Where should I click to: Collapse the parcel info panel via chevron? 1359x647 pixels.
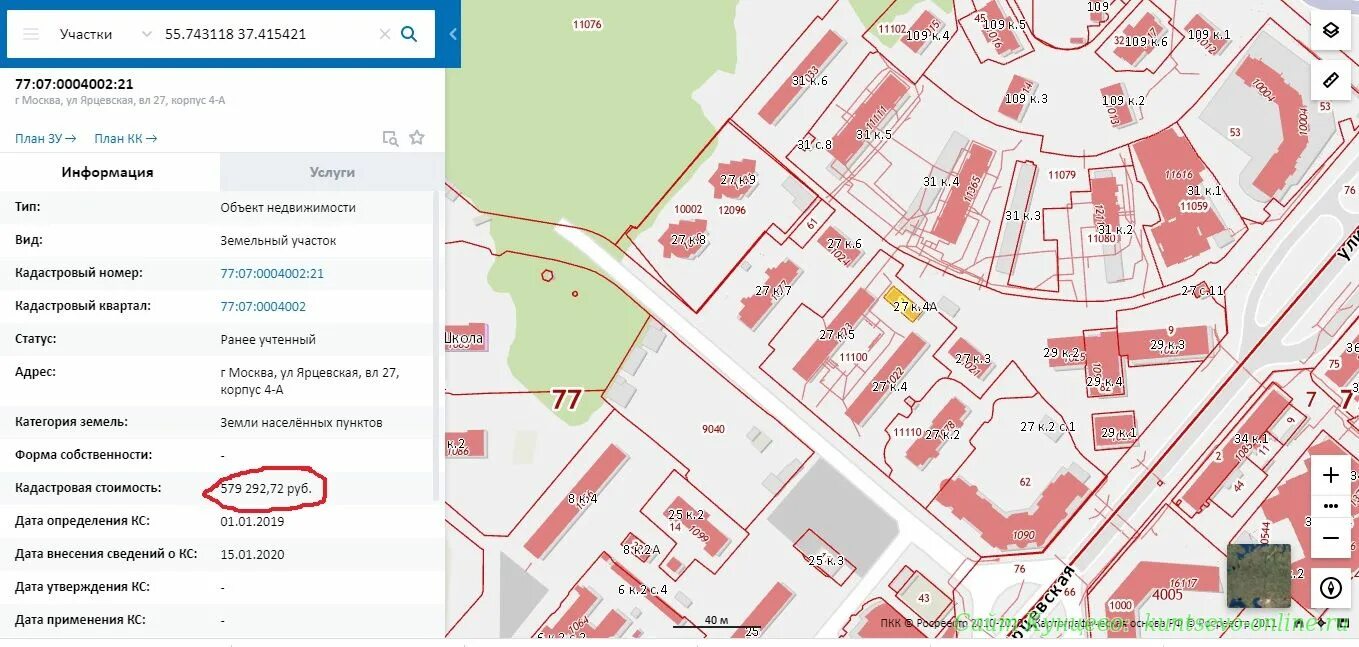coord(452,33)
